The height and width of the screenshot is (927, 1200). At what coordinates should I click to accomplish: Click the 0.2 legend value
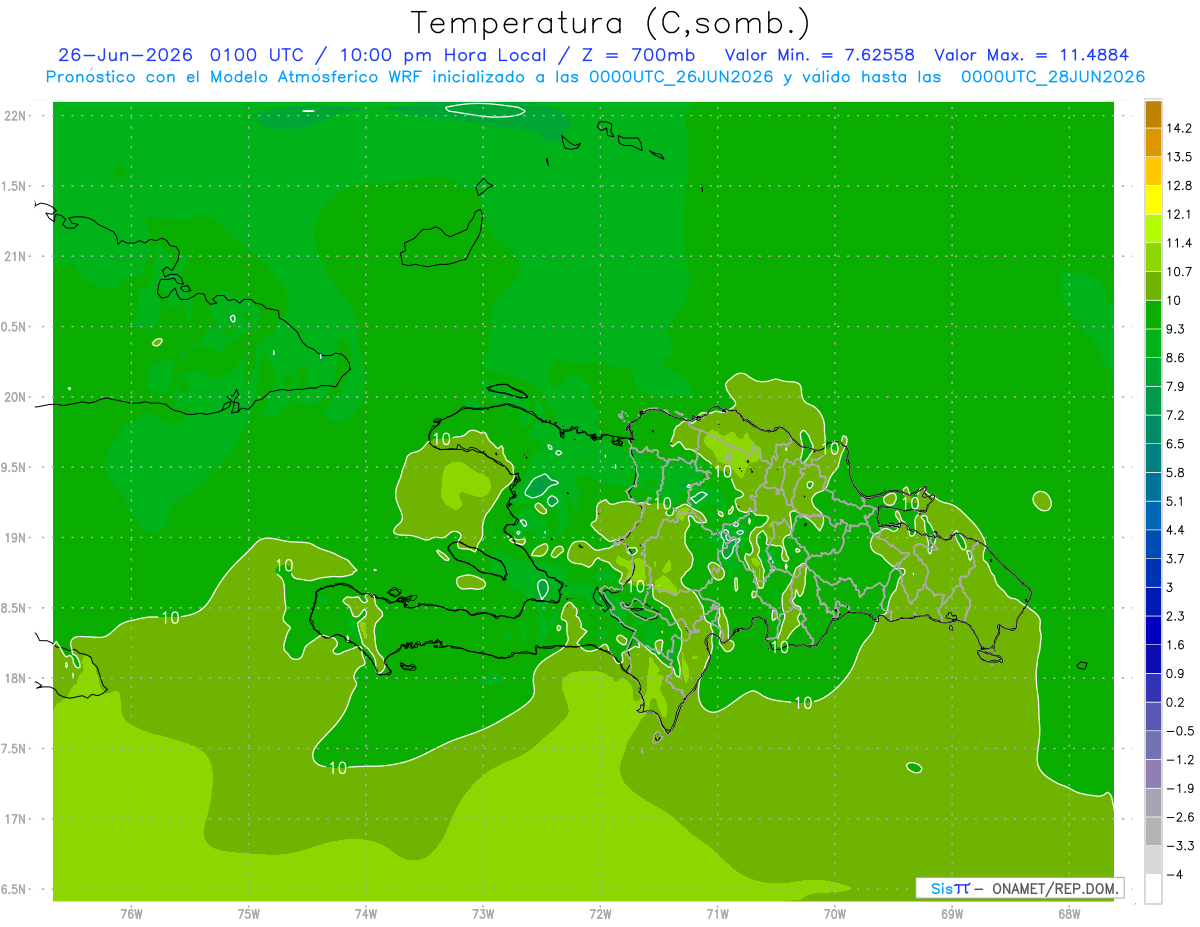pos(1175,702)
